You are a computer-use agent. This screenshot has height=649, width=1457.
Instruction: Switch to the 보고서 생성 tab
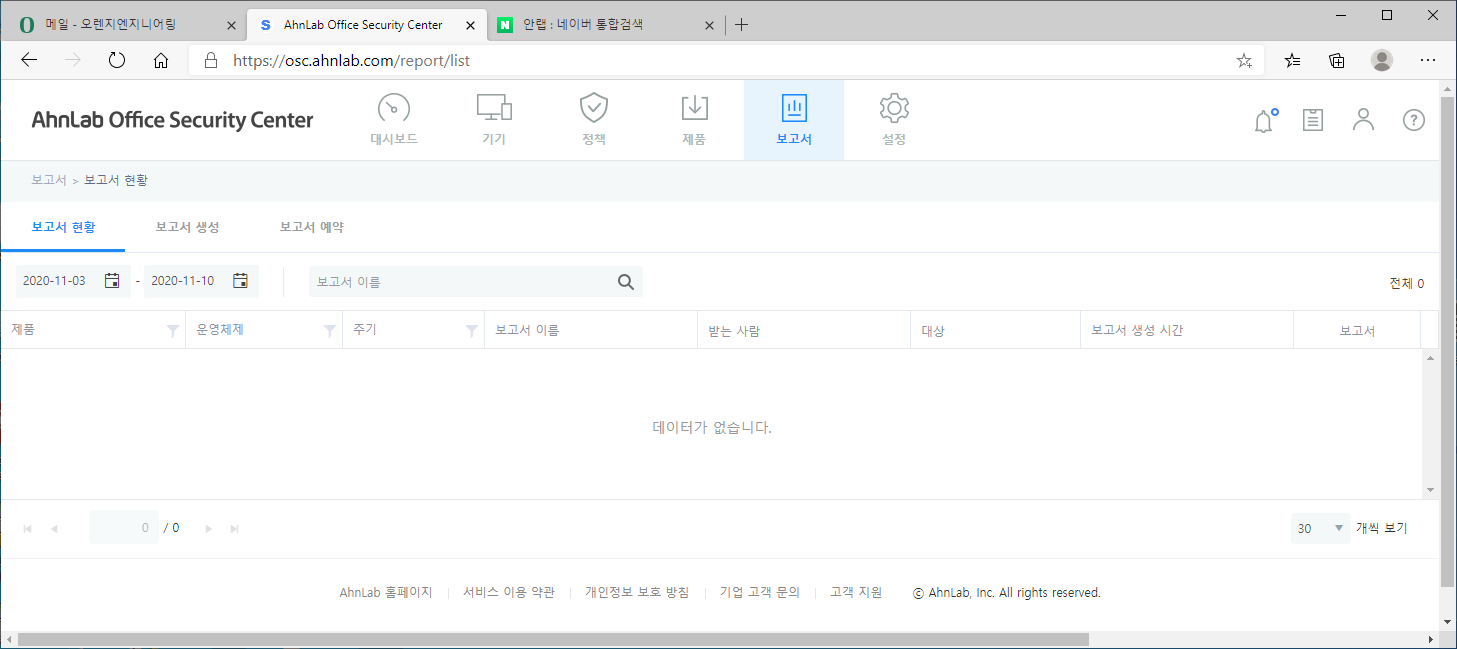click(187, 227)
